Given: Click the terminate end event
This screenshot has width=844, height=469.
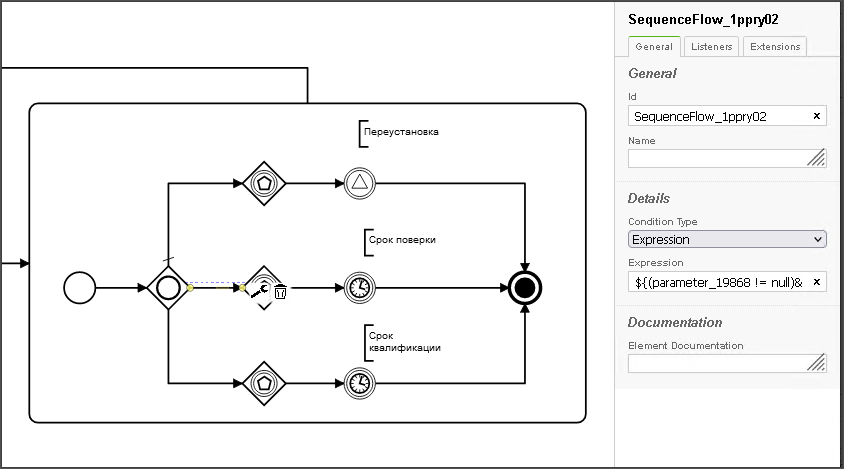Looking at the screenshot, I should click(x=525, y=288).
